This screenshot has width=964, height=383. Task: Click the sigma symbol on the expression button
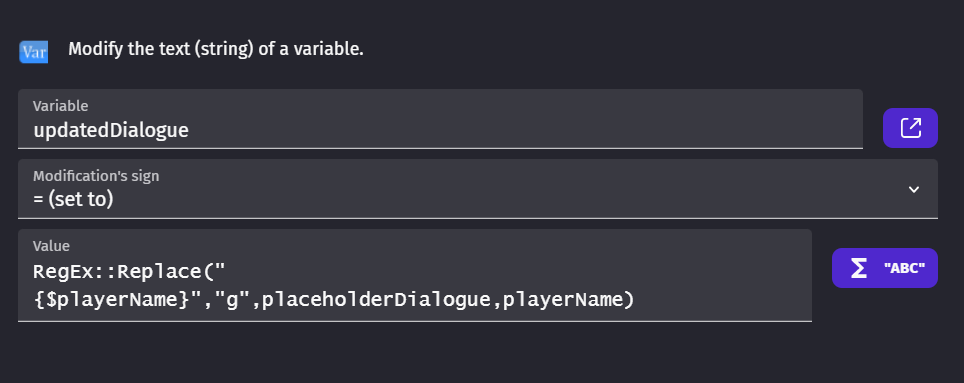coord(858,267)
